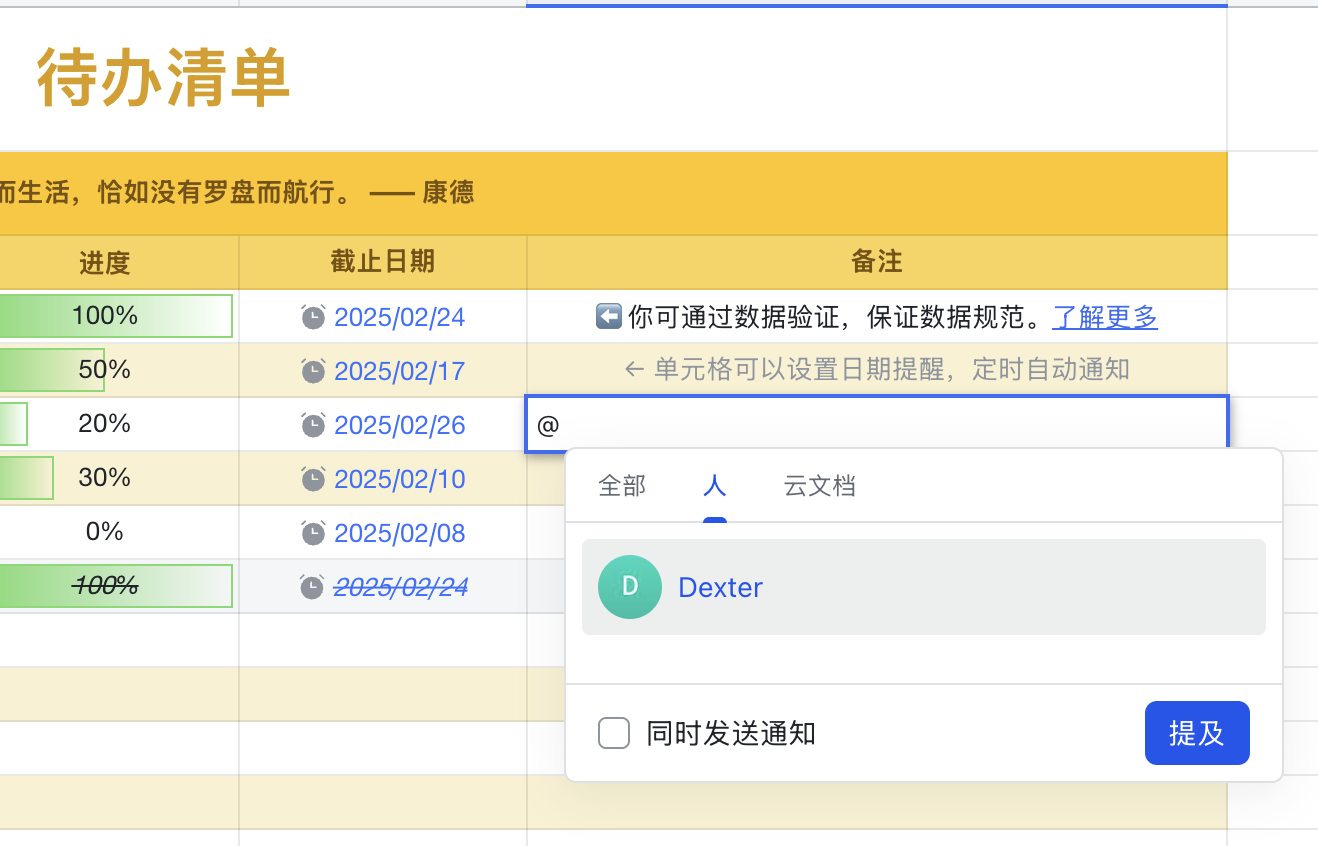Enable the 同时发送通知 checkbox

(x=614, y=733)
